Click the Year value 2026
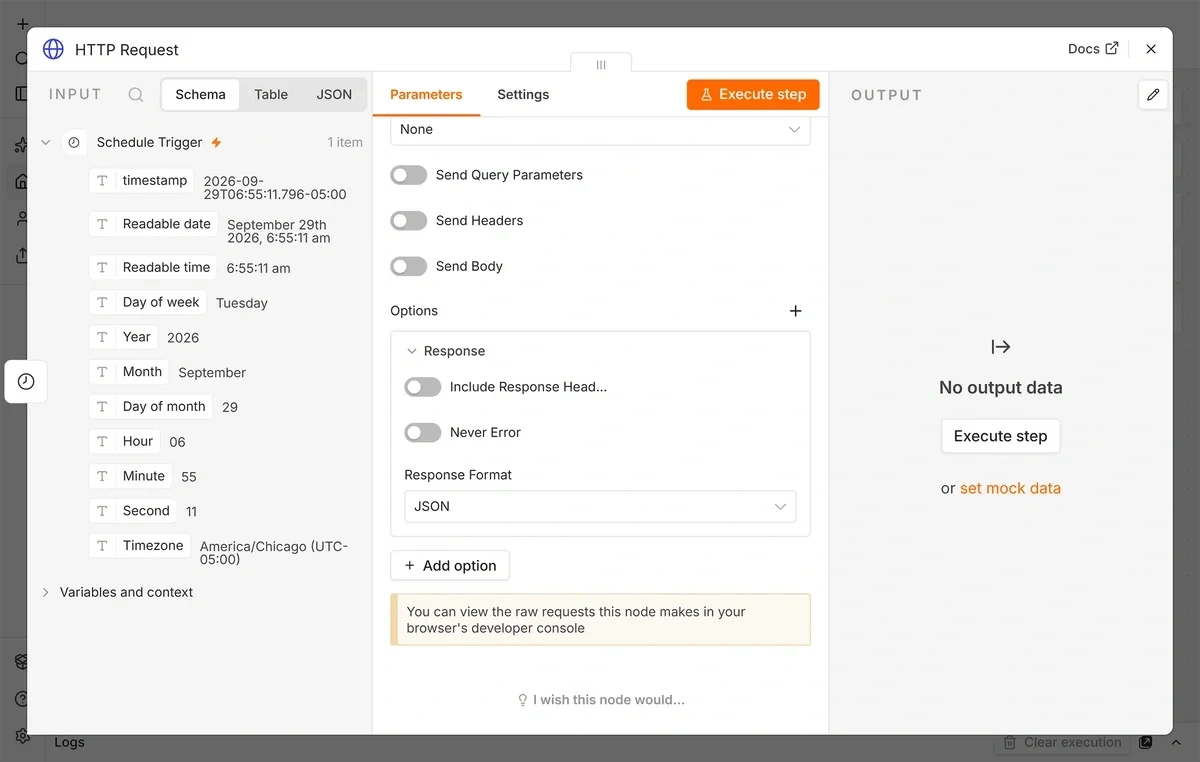Screen dimensions: 1200x762 pos(183,338)
